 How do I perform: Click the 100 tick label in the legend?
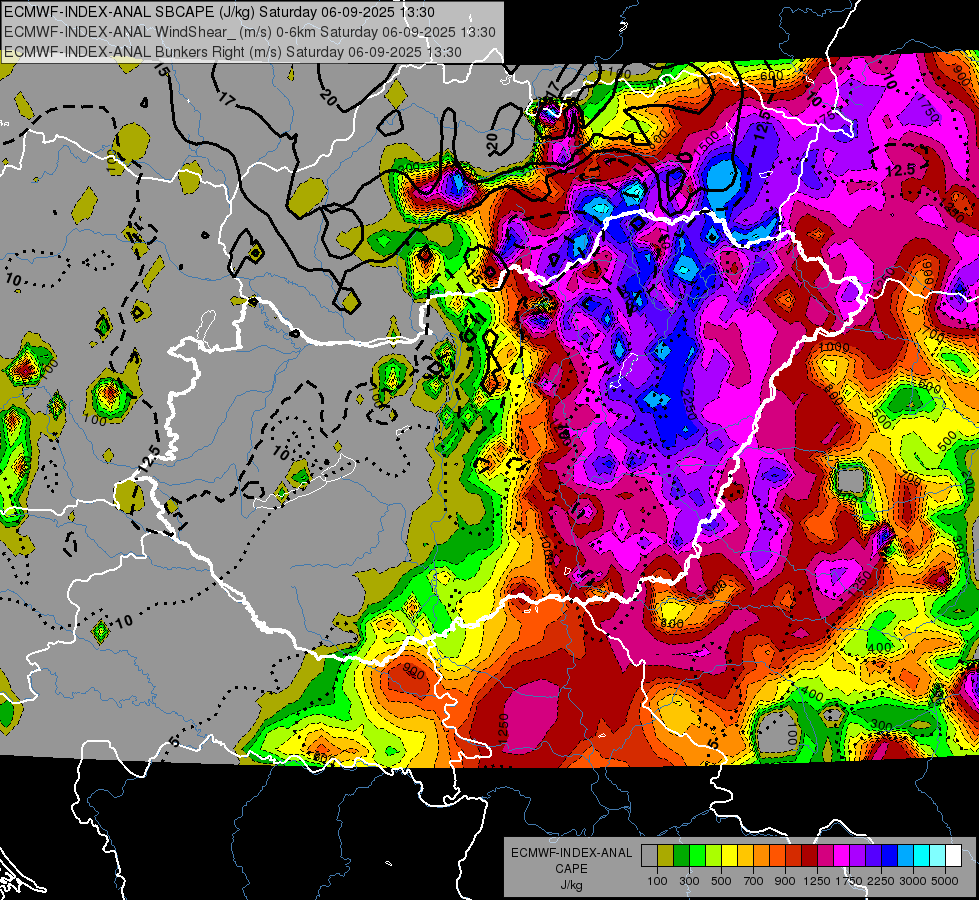coord(657,881)
